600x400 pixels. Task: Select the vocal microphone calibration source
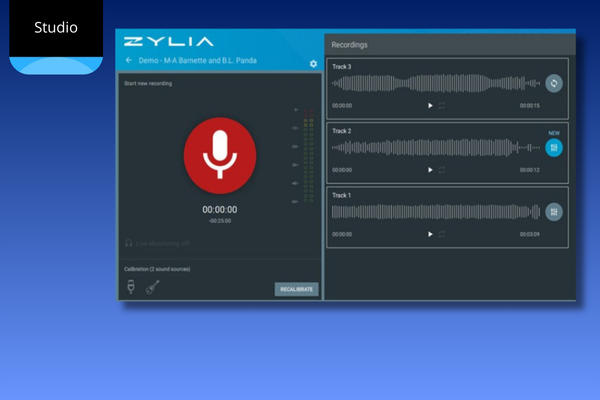[131, 287]
